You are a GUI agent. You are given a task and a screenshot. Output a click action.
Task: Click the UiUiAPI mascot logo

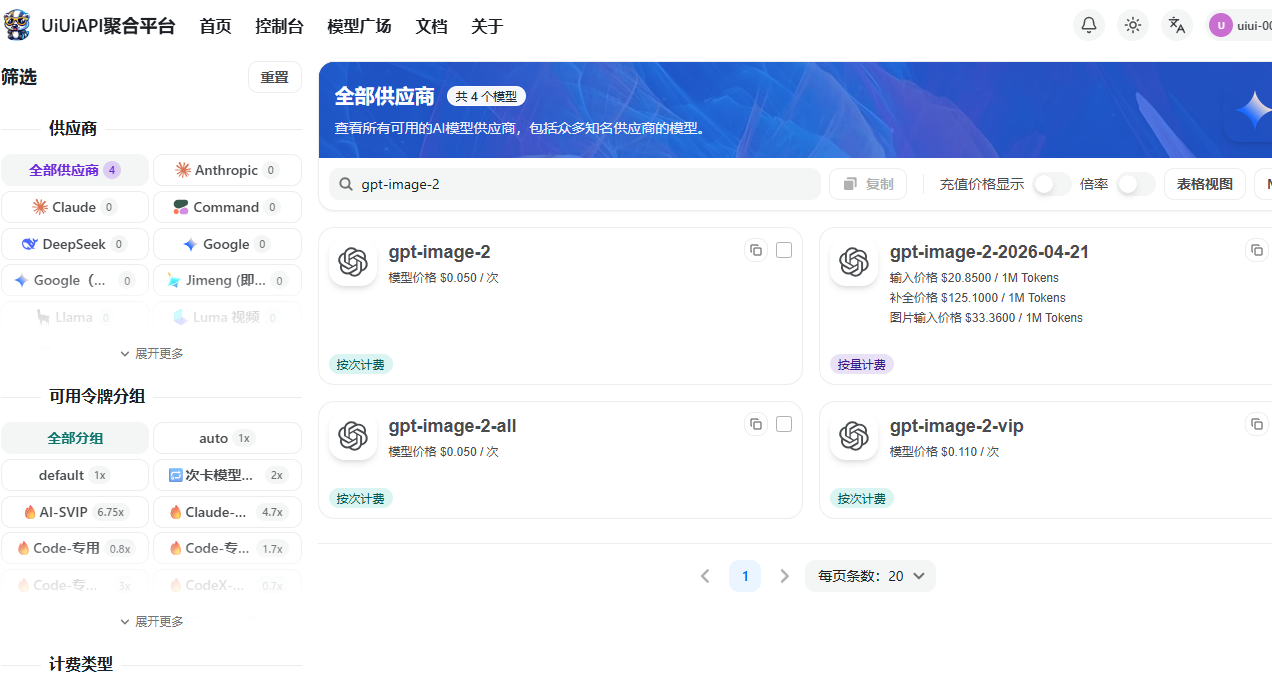point(17,26)
